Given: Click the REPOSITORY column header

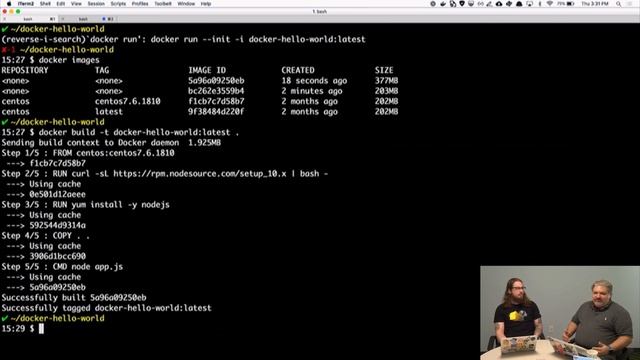Looking at the screenshot, I should point(25,70).
